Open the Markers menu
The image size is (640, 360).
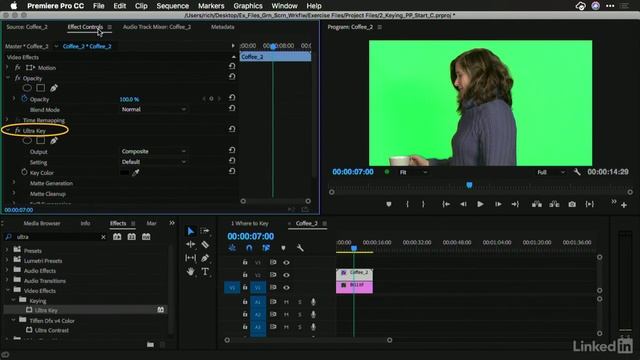[x=211, y=6]
